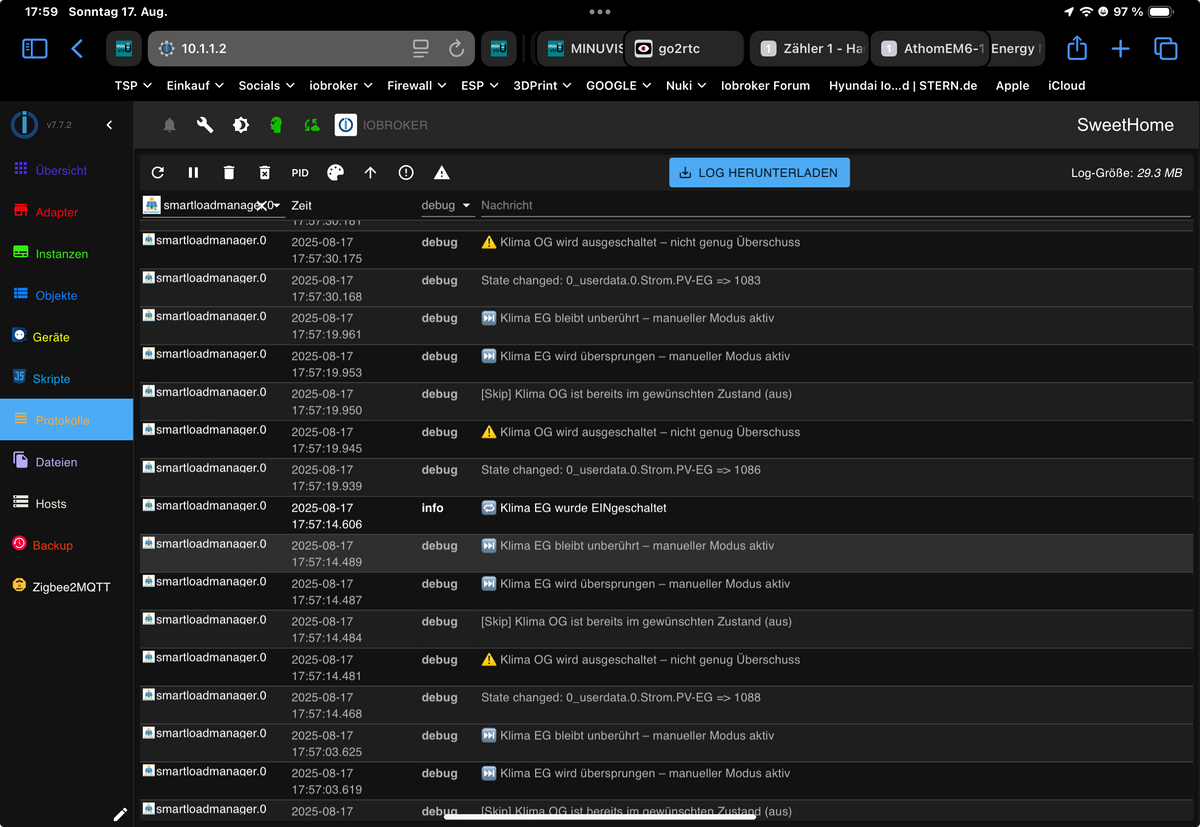Go to Hosts page
This screenshot has width=1200, height=827.
coord(66,504)
